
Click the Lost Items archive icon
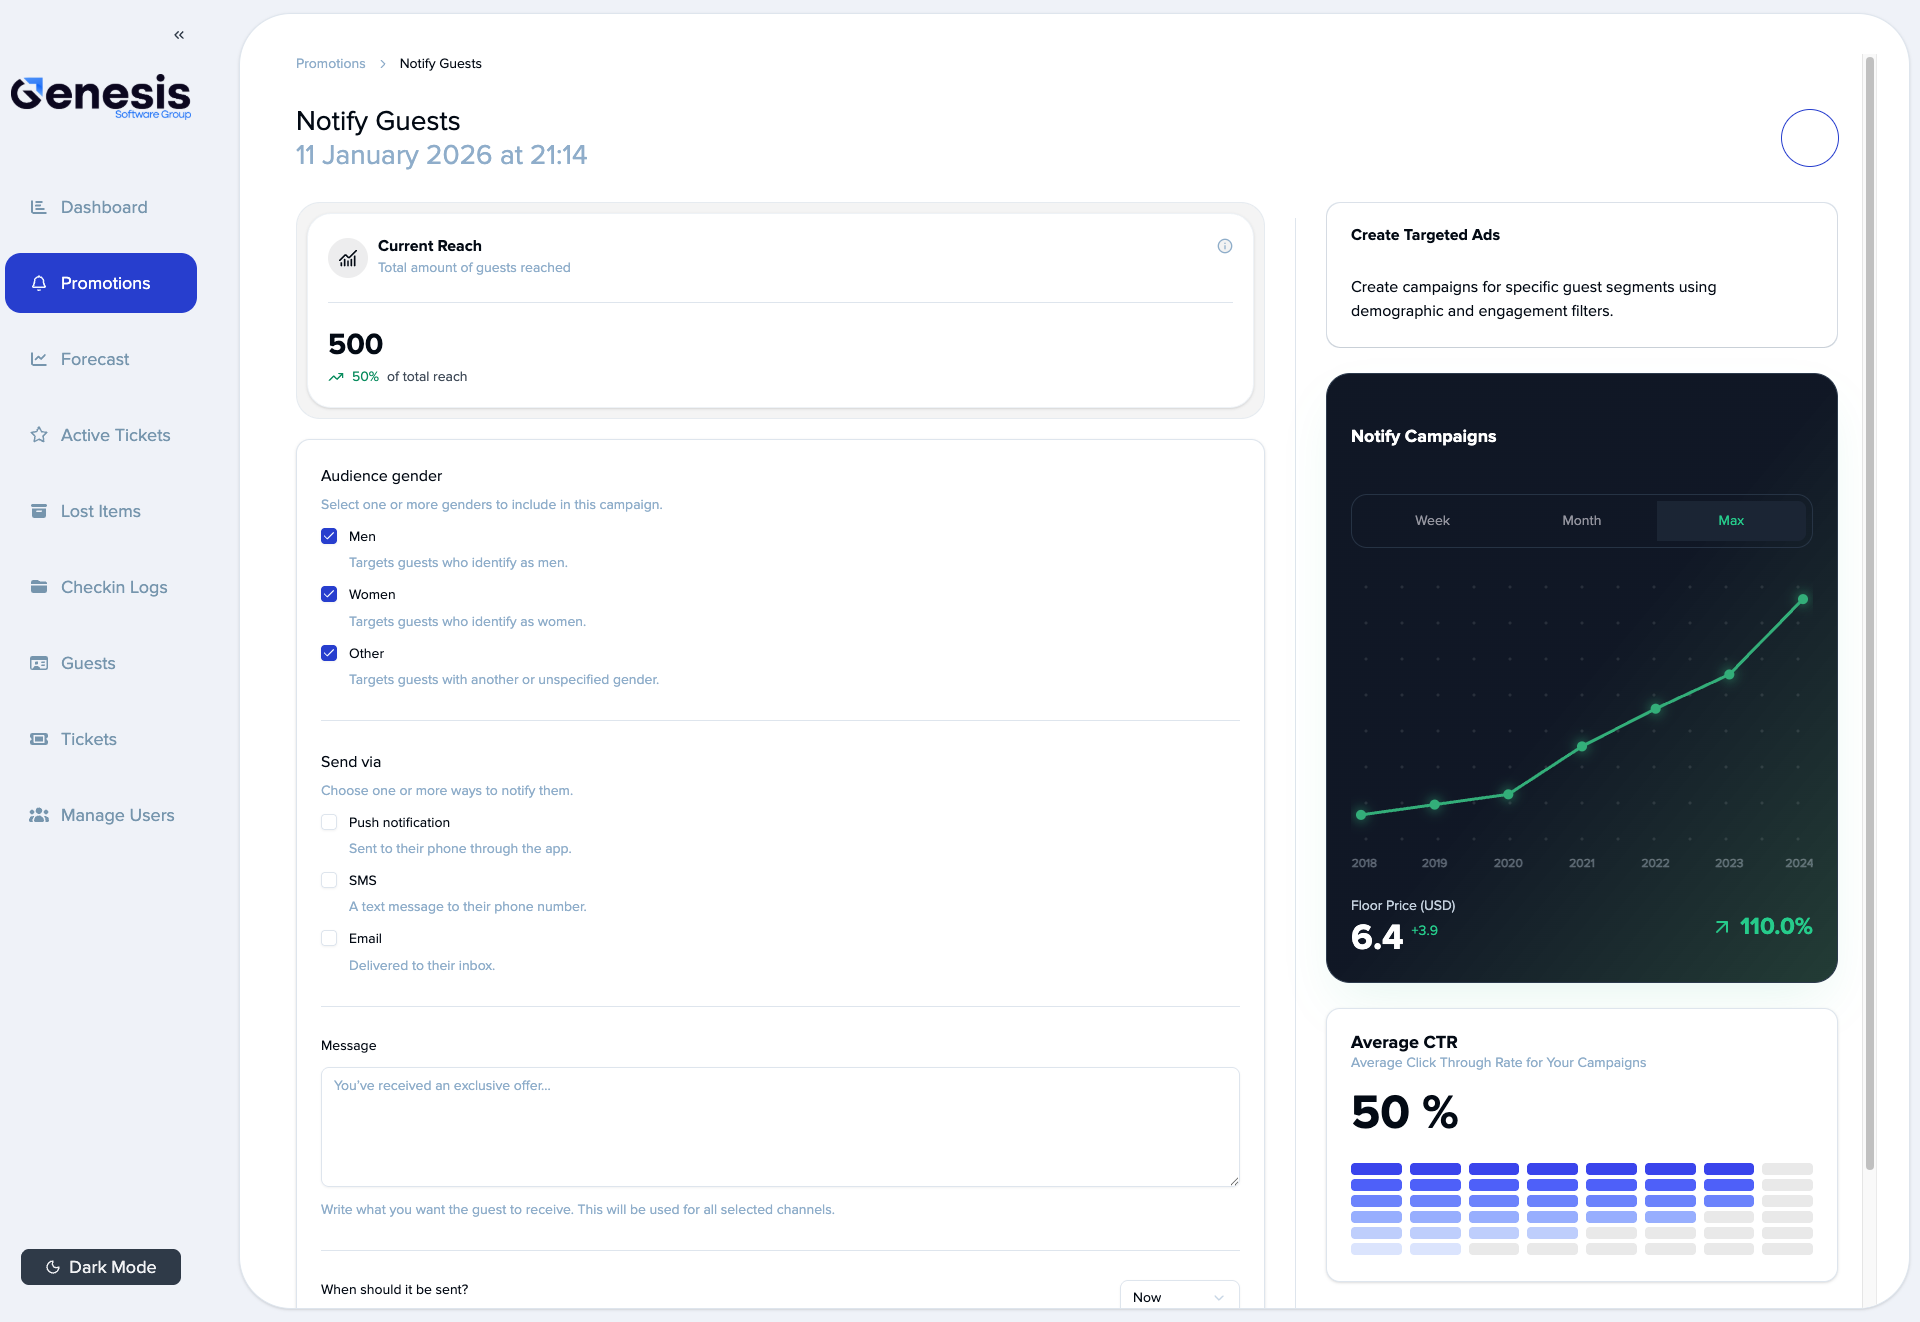pos(39,511)
